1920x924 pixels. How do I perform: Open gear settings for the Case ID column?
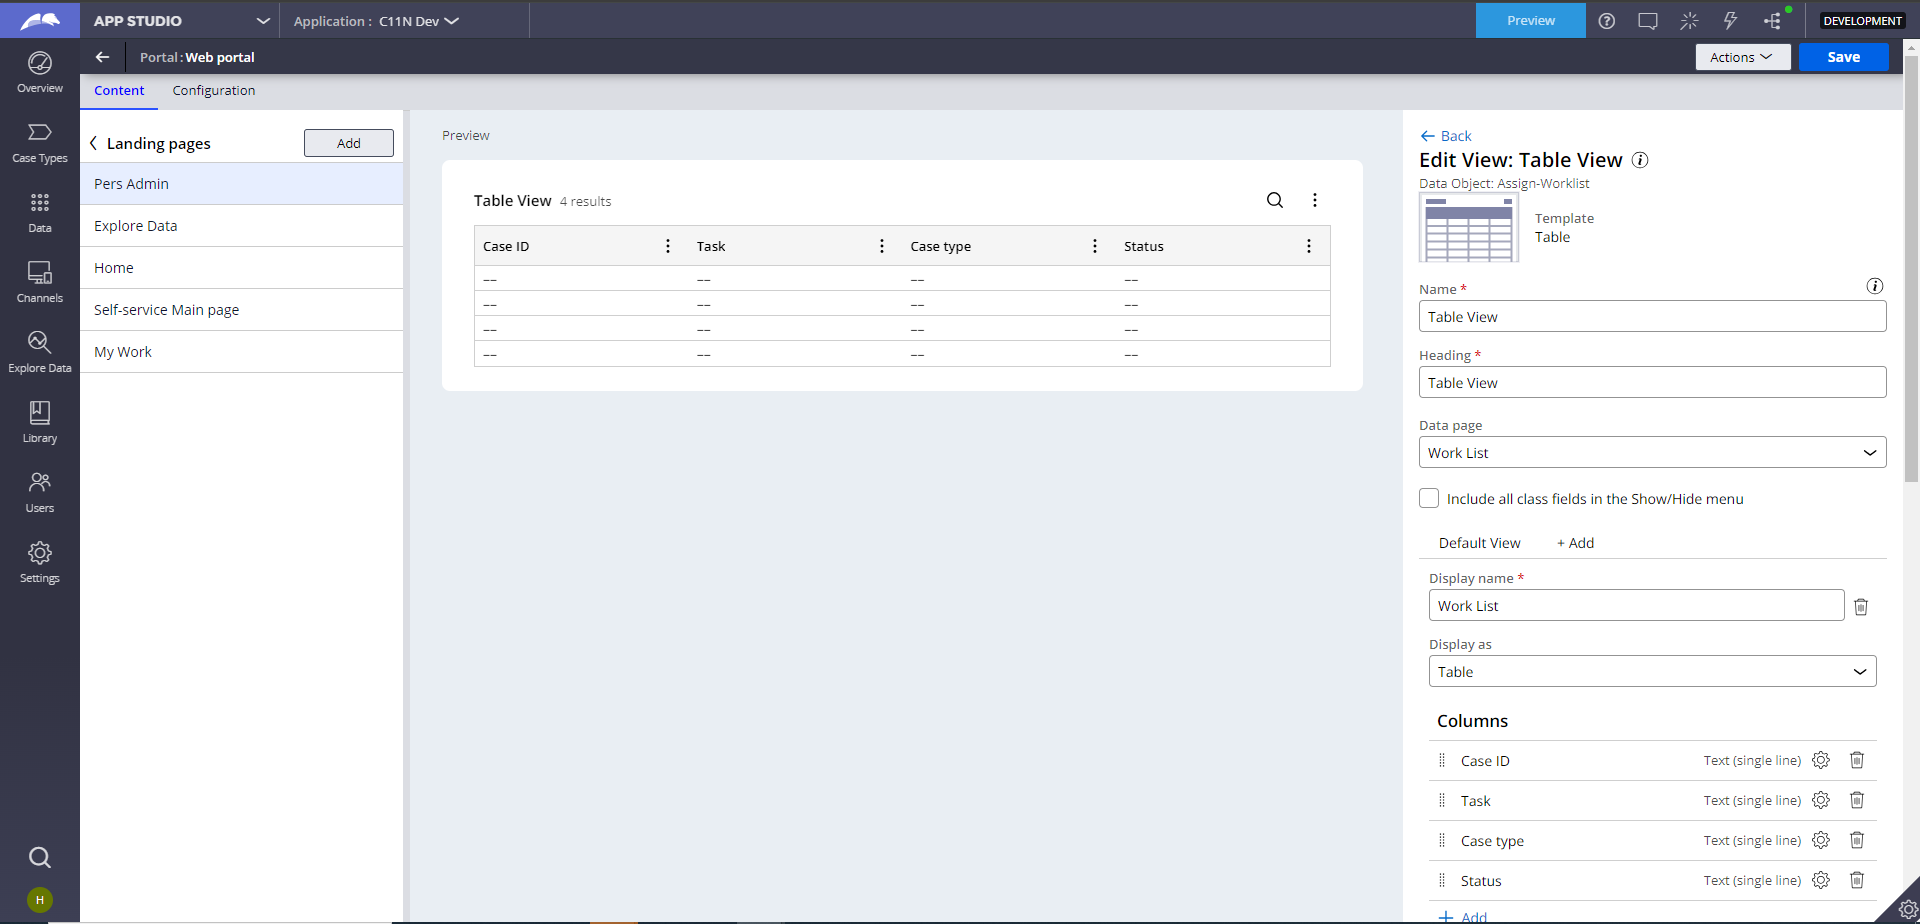[x=1821, y=760]
